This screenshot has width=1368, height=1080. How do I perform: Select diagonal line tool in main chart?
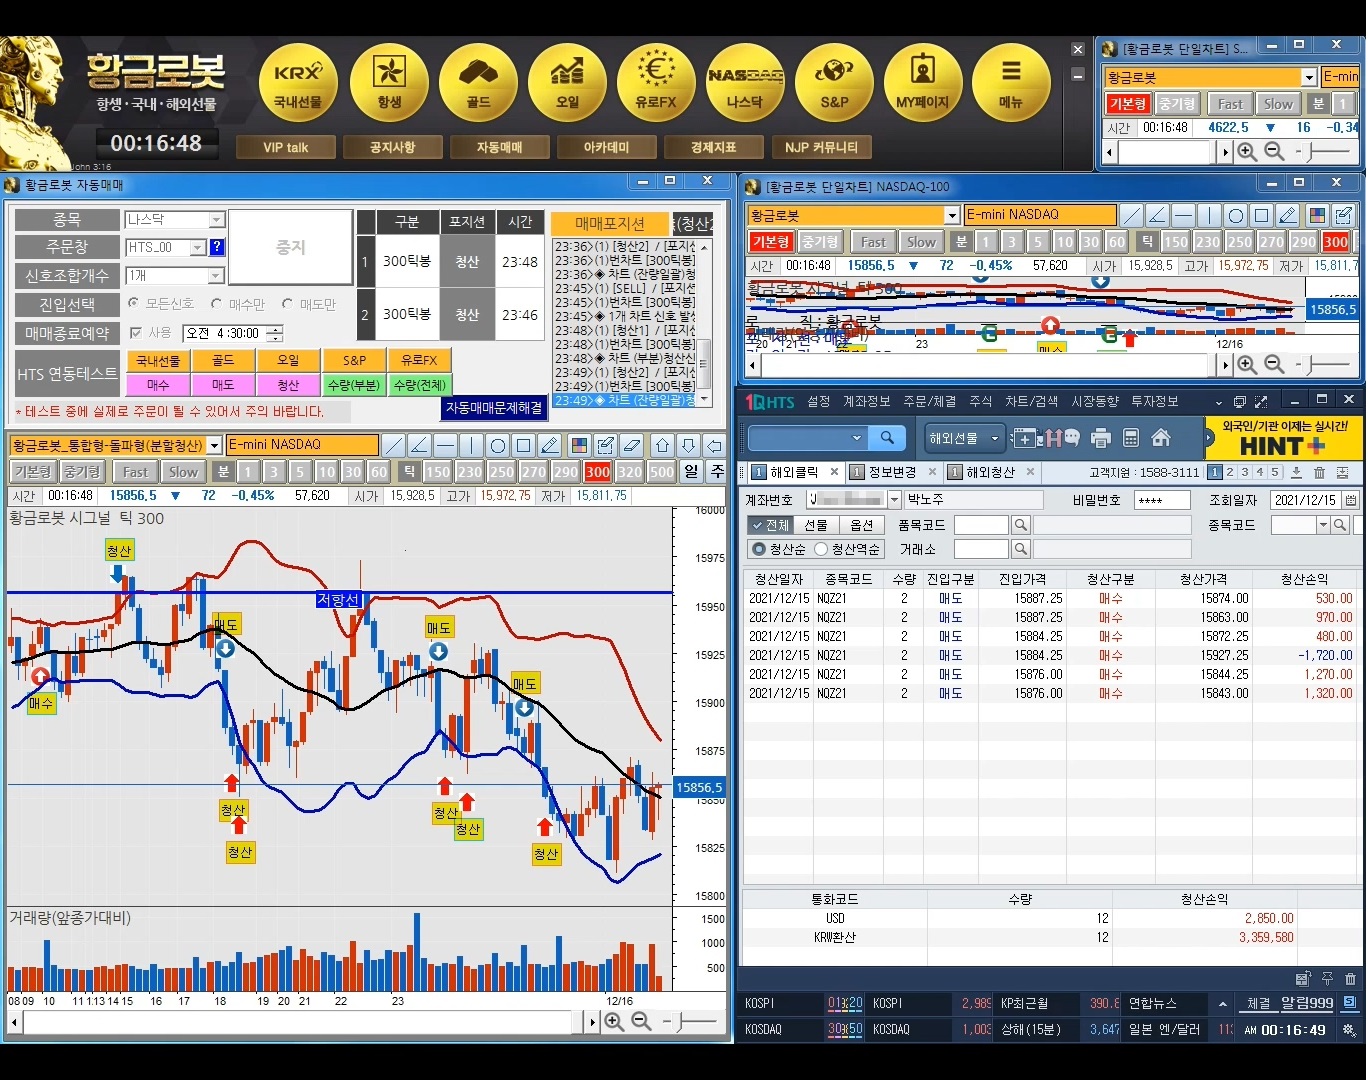394,445
